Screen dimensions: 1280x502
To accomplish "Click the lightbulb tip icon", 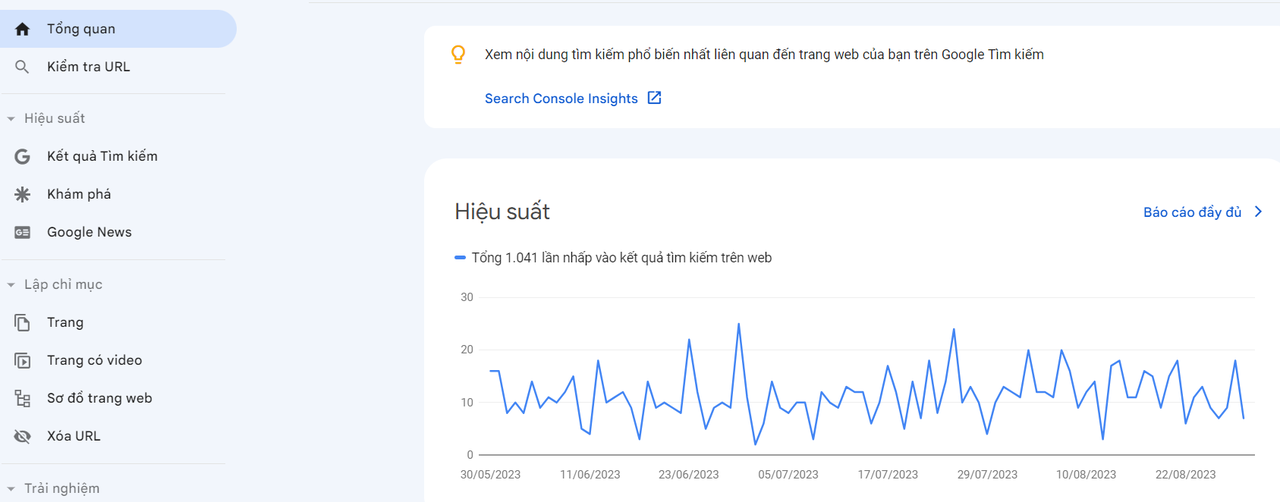I will coord(458,55).
